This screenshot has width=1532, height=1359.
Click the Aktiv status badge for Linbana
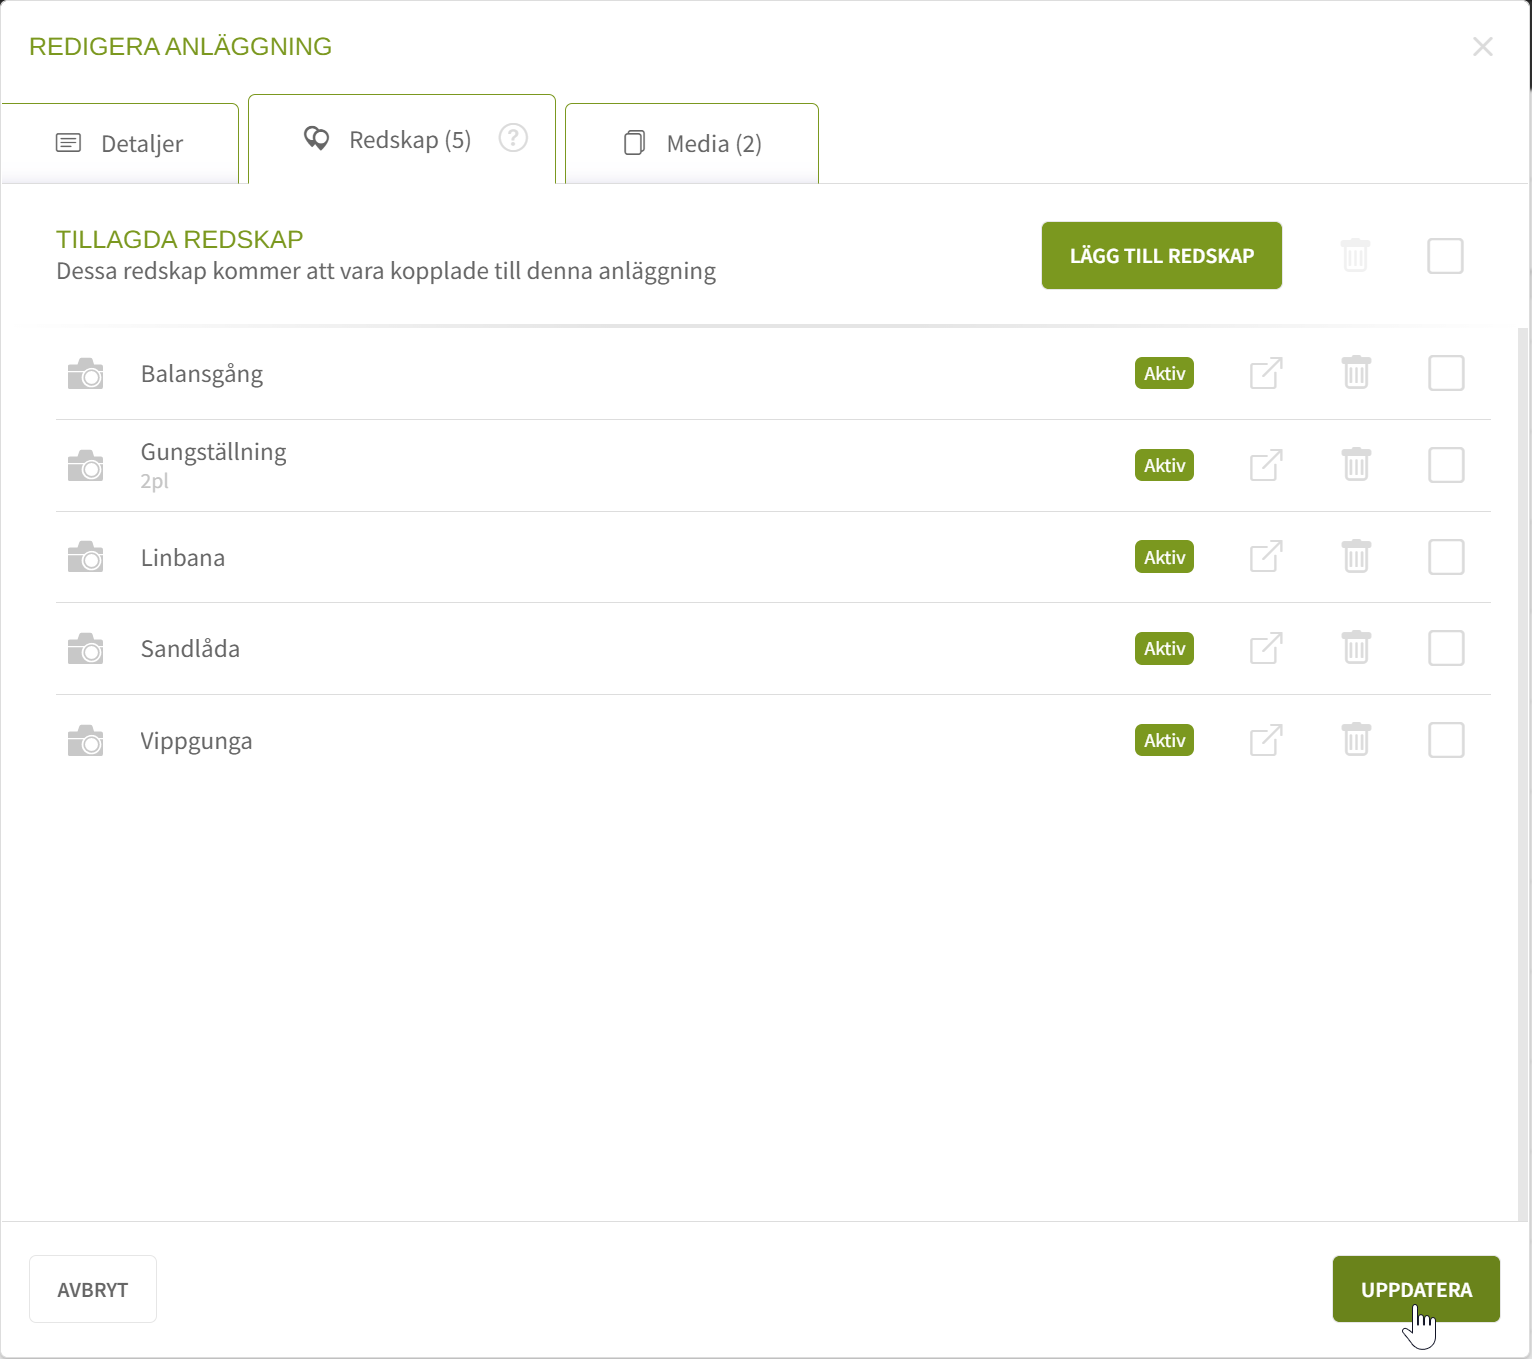(x=1164, y=557)
